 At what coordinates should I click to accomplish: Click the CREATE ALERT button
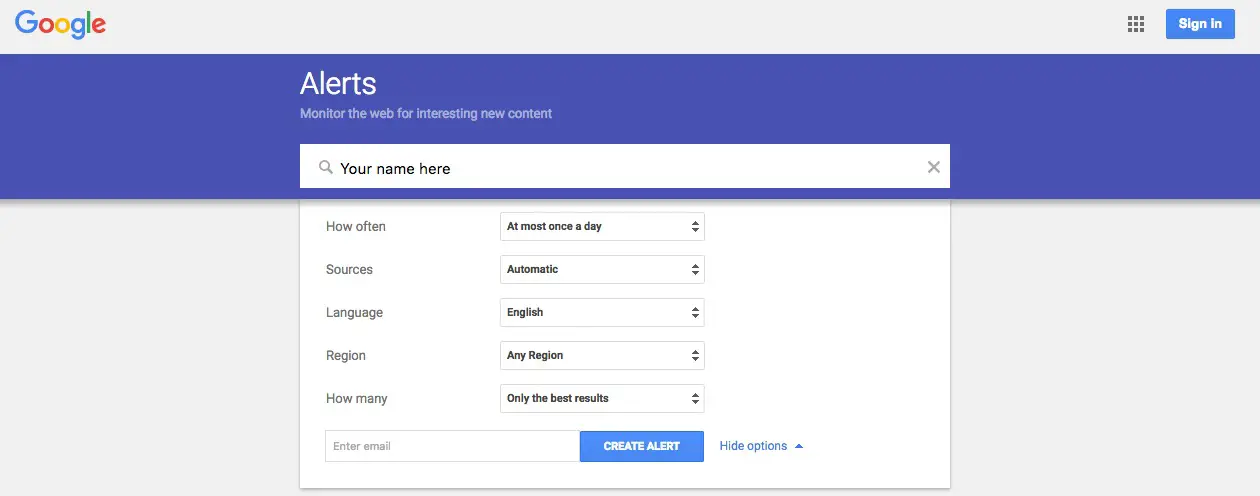pyautogui.click(x=642, y=446)
